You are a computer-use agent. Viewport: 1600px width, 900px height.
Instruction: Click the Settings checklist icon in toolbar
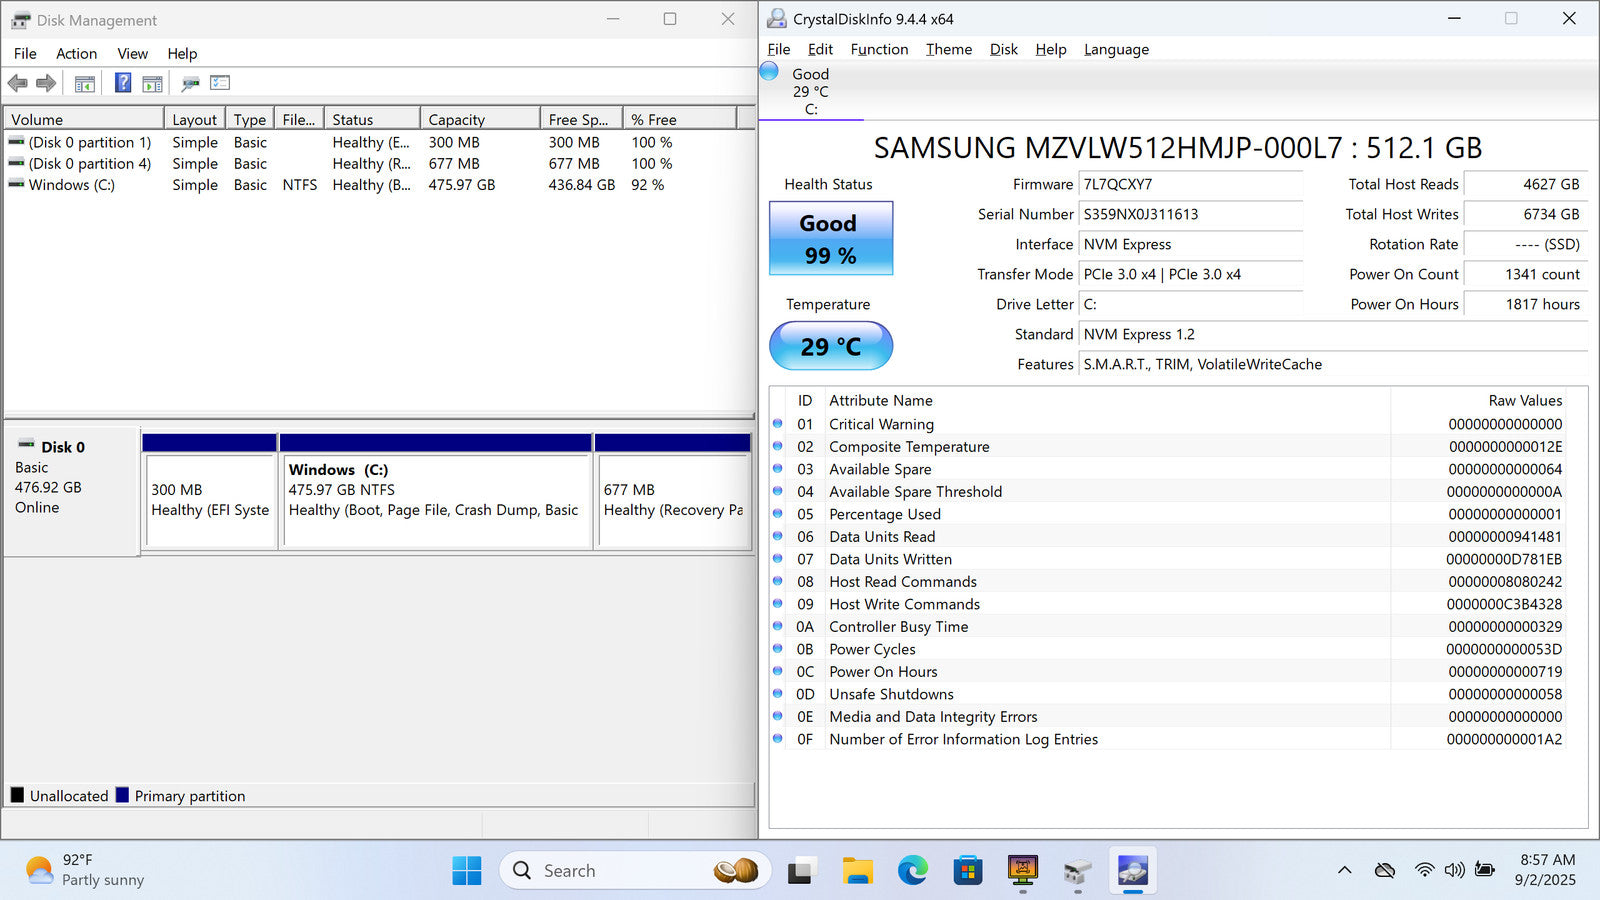tap(220, 83)
